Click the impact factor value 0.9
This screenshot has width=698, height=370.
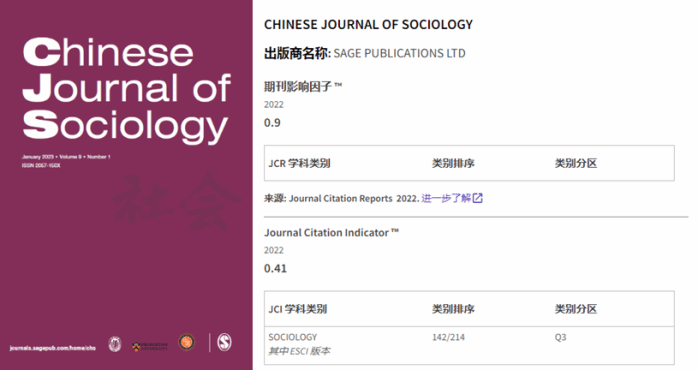[272, 122]
